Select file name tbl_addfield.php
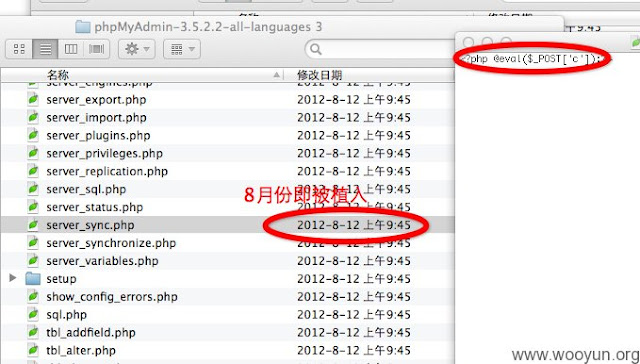This screenshot has height=364, width=640. 91,333
